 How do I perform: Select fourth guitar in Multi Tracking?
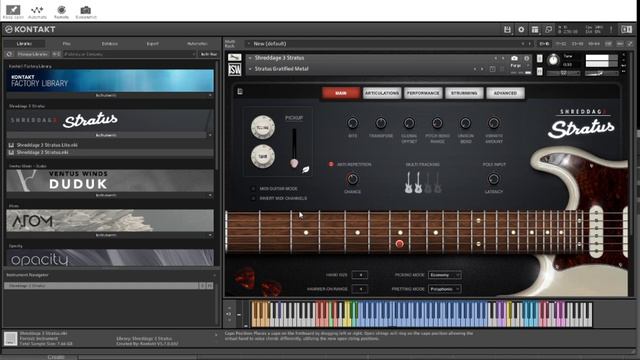438,182
